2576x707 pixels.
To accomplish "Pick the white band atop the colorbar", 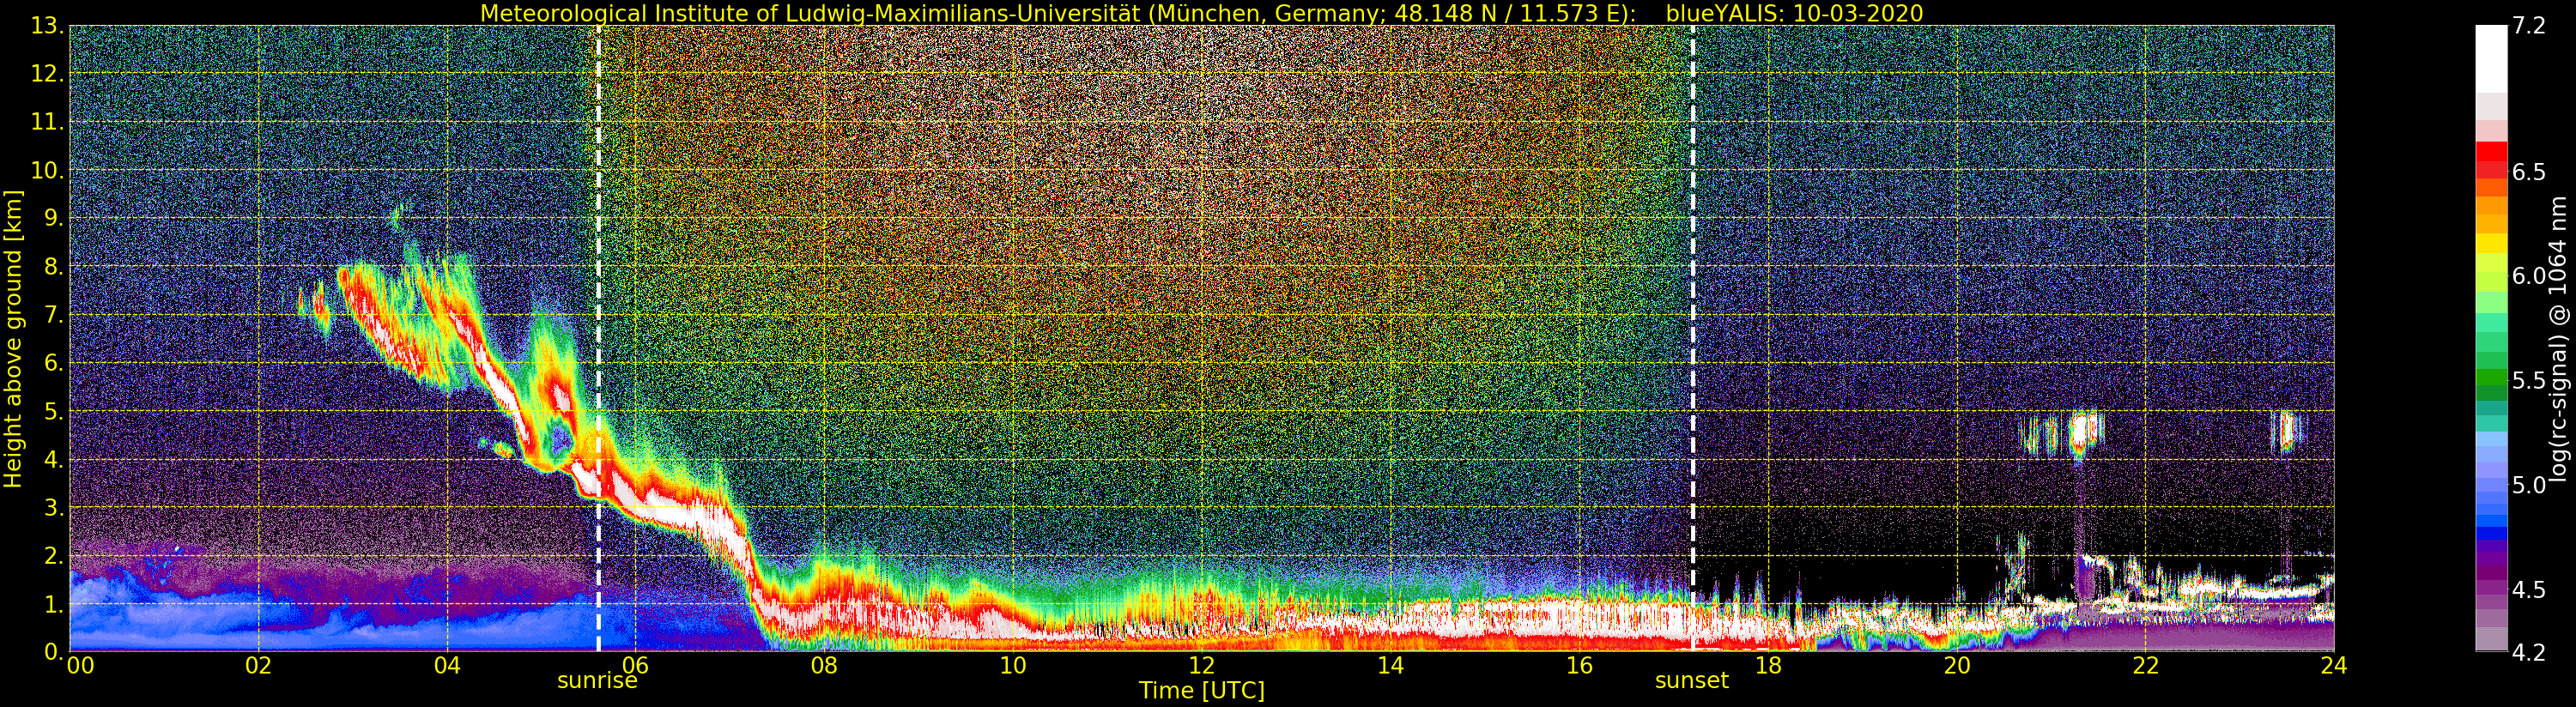I will pyautogui.click(x=2491, y=59).
